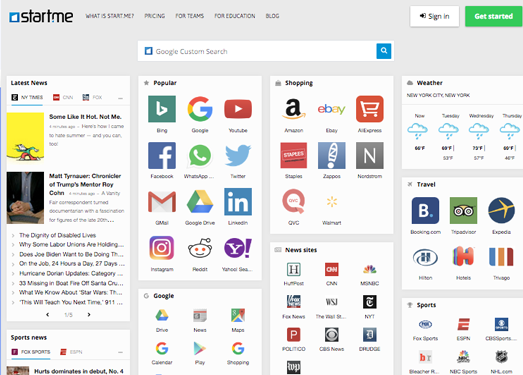Go to next page of Latest News

[x=89, y=315]
